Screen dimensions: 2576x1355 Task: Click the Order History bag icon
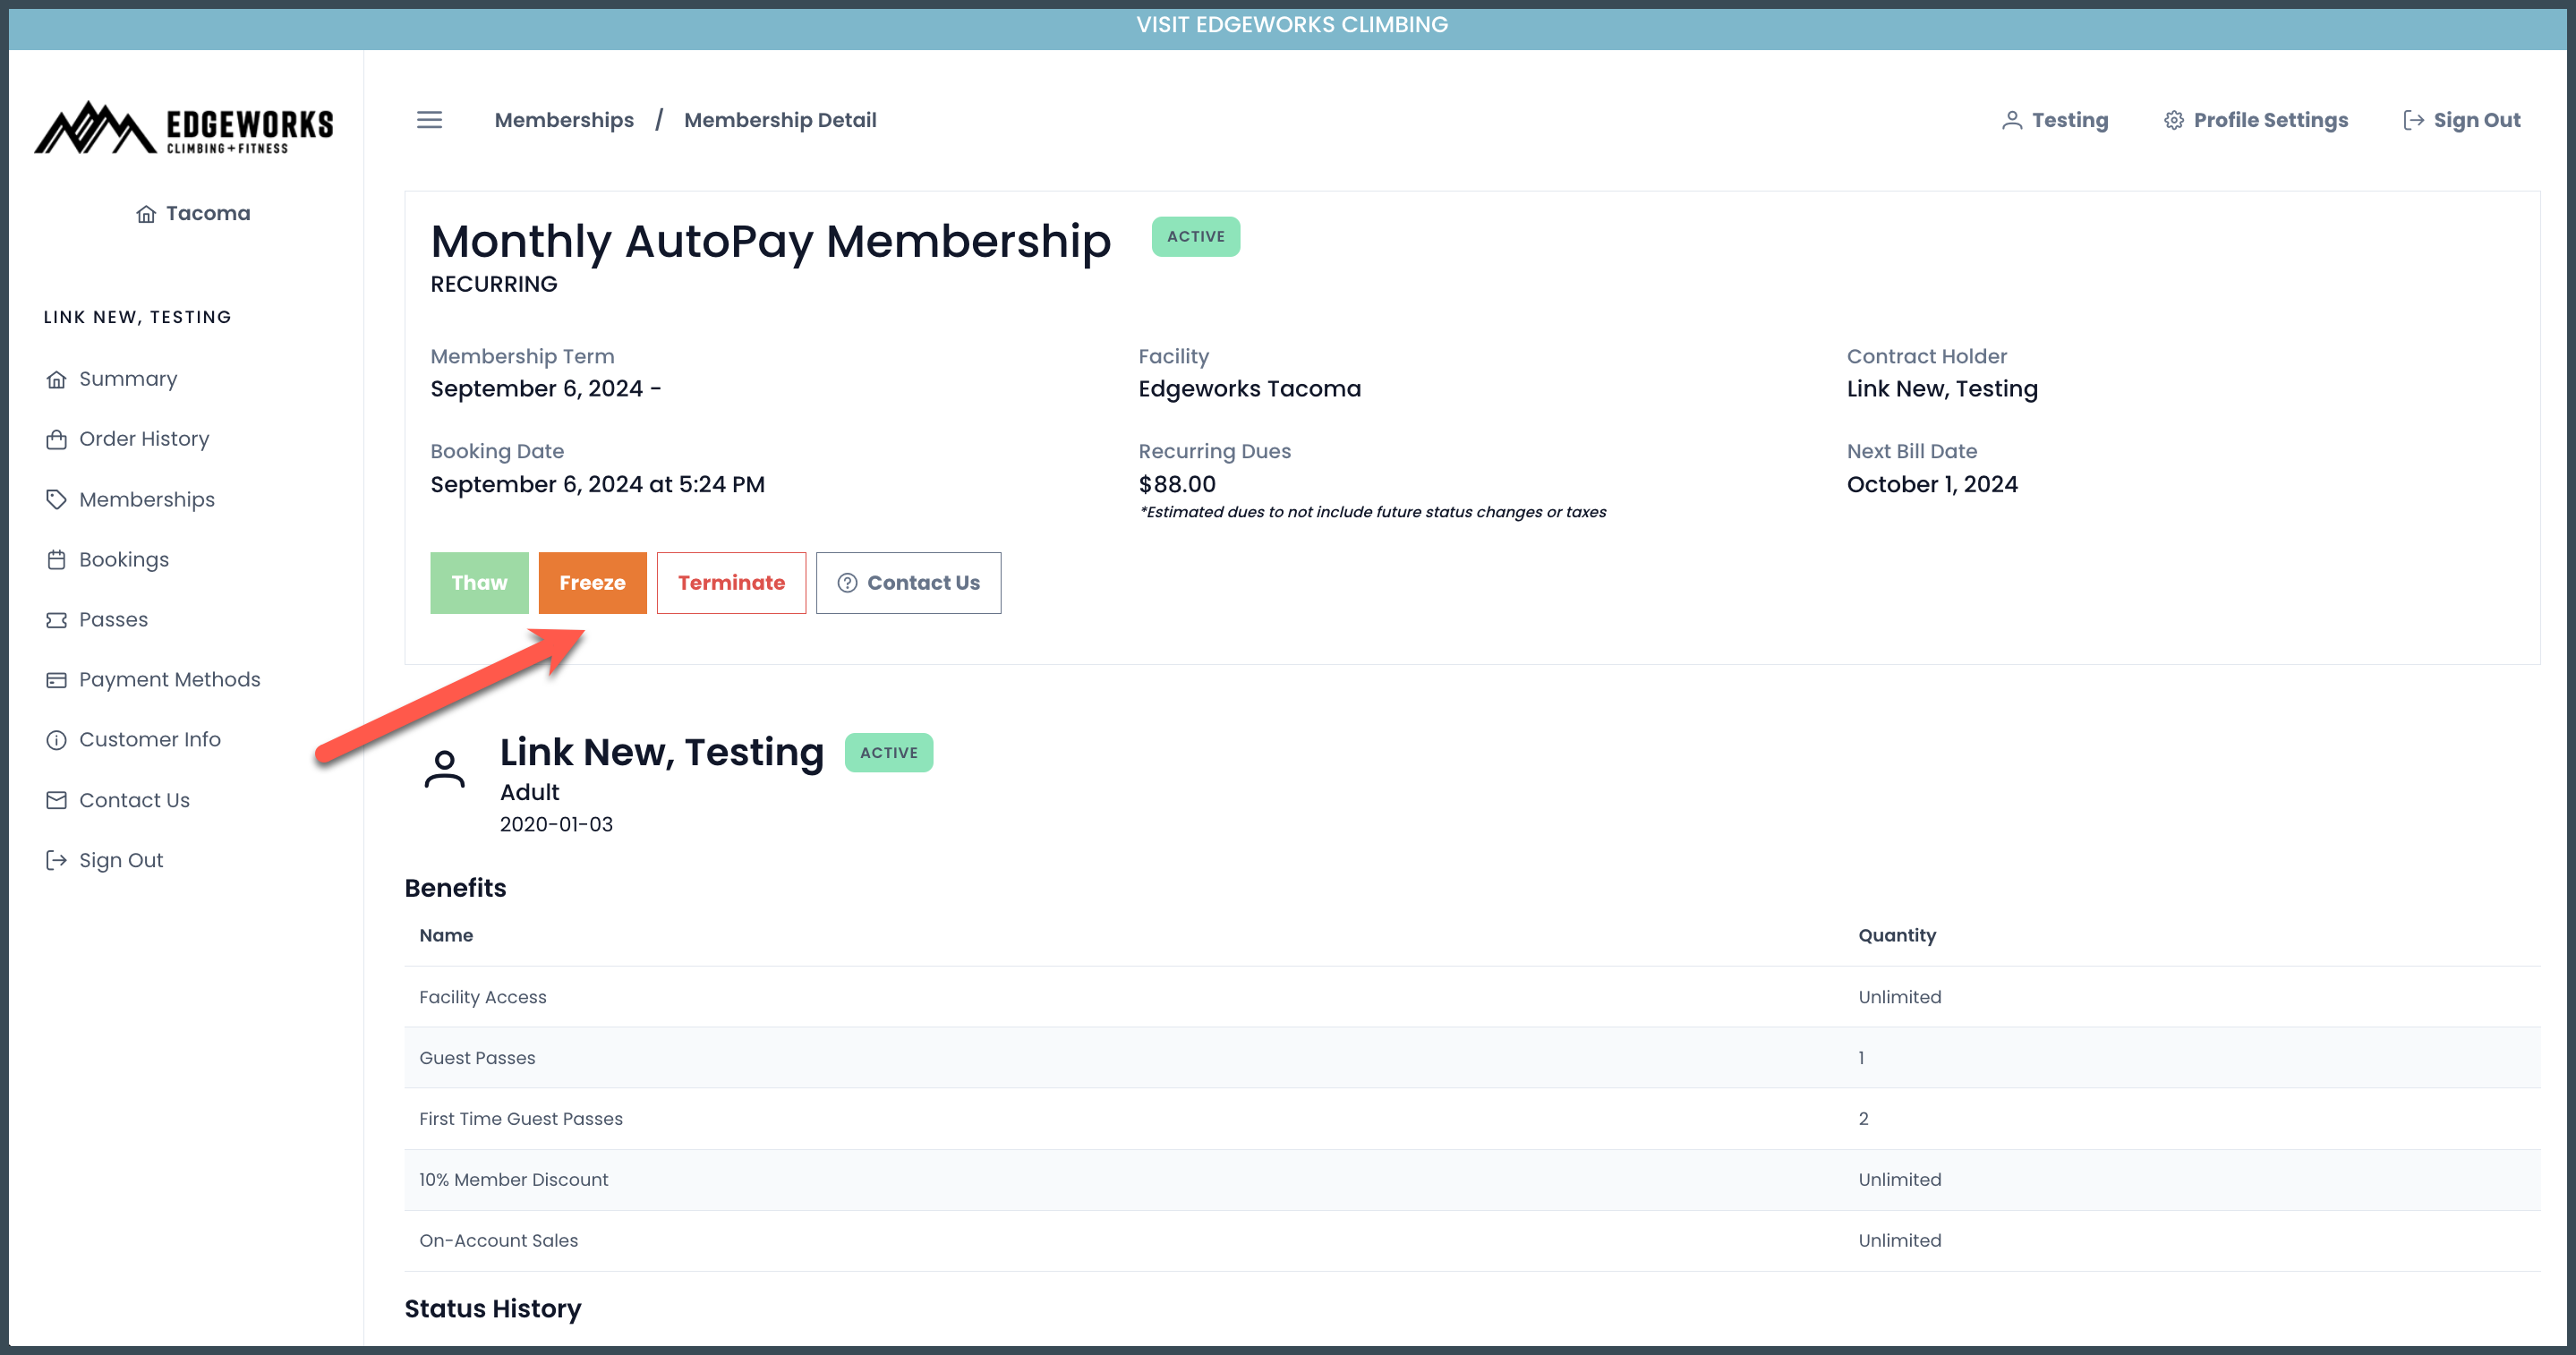pyautogui.click(x=56, y=440)
